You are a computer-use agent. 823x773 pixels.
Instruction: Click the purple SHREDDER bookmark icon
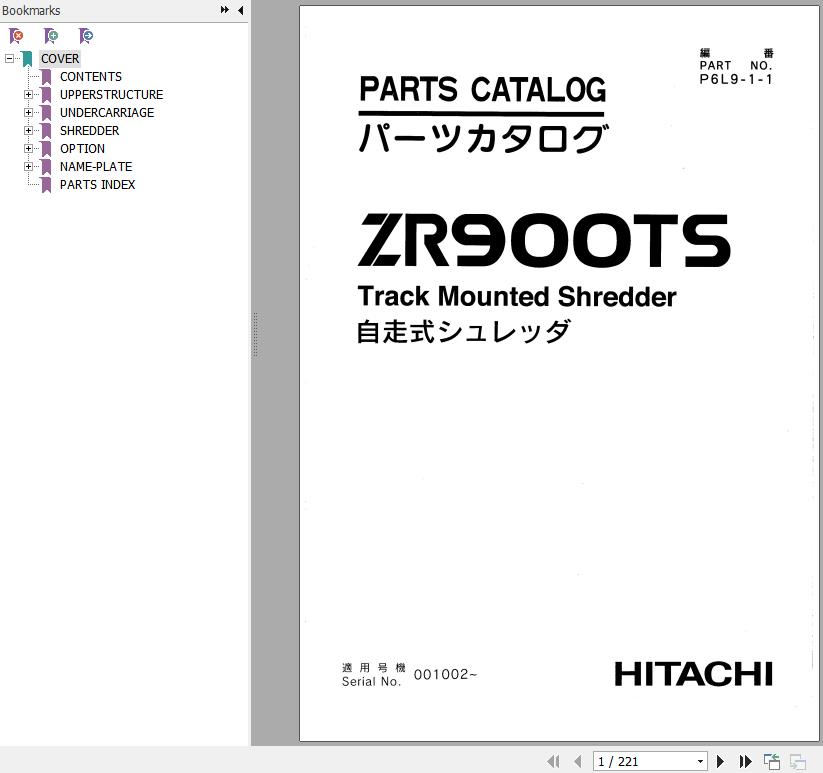pyautogui.click(x=46, y=131)
